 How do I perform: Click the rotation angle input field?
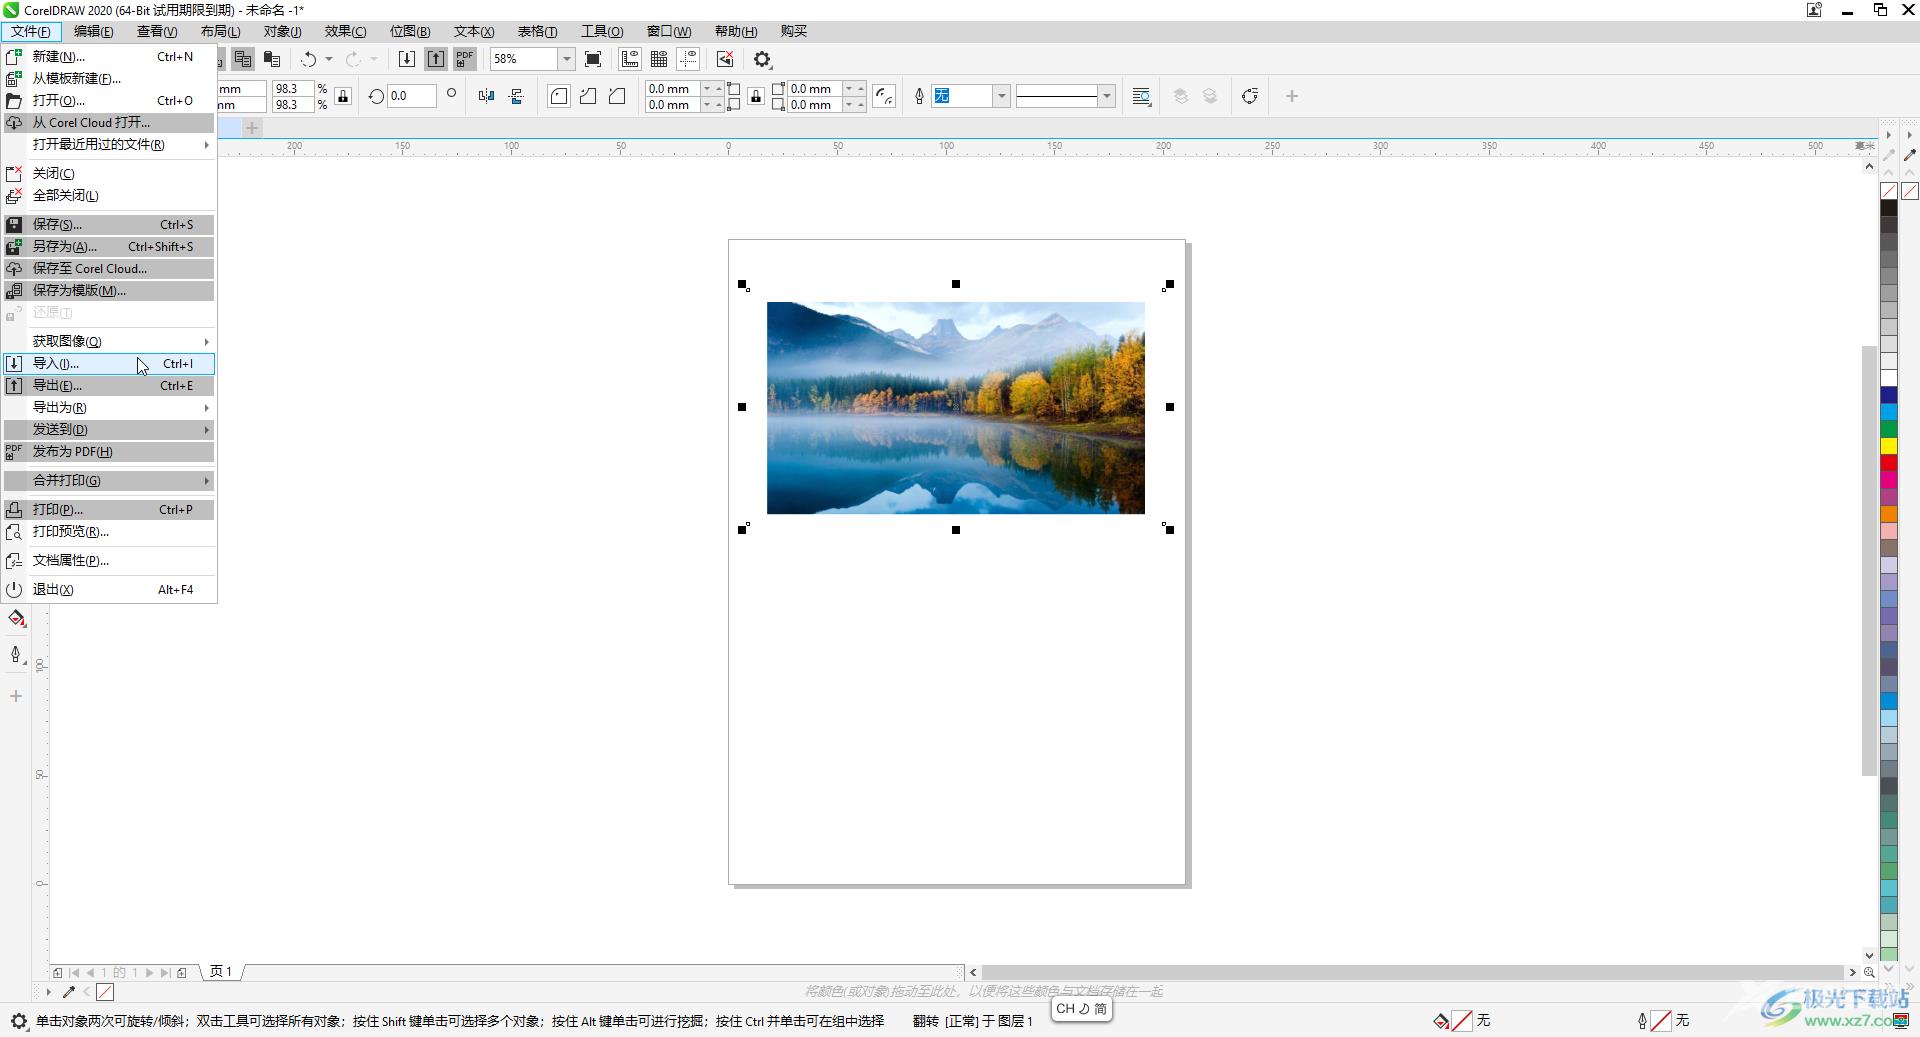click(x=412, y=96)
